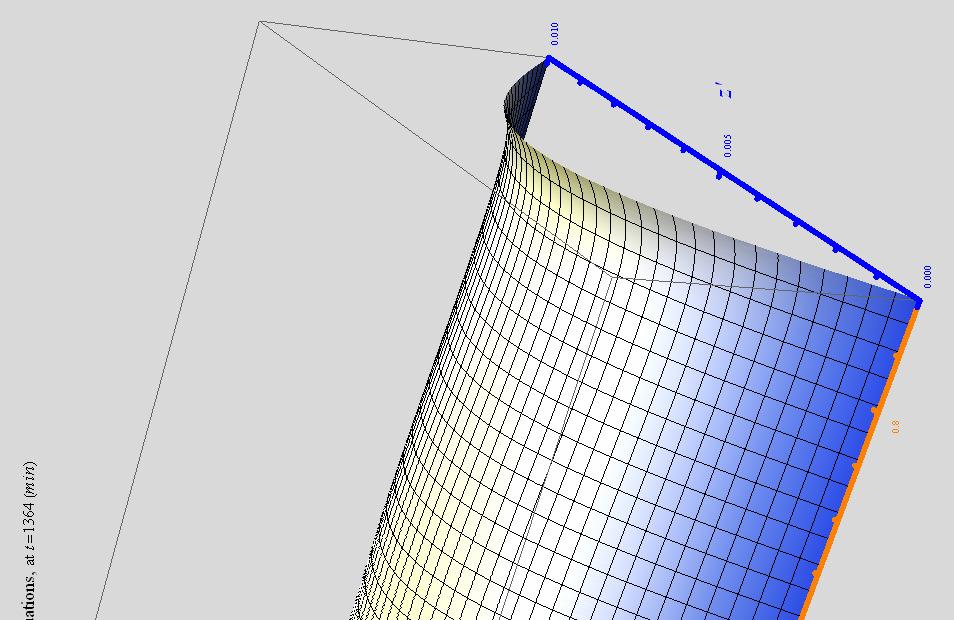Click the blue z' axis label

coord(725,91)
